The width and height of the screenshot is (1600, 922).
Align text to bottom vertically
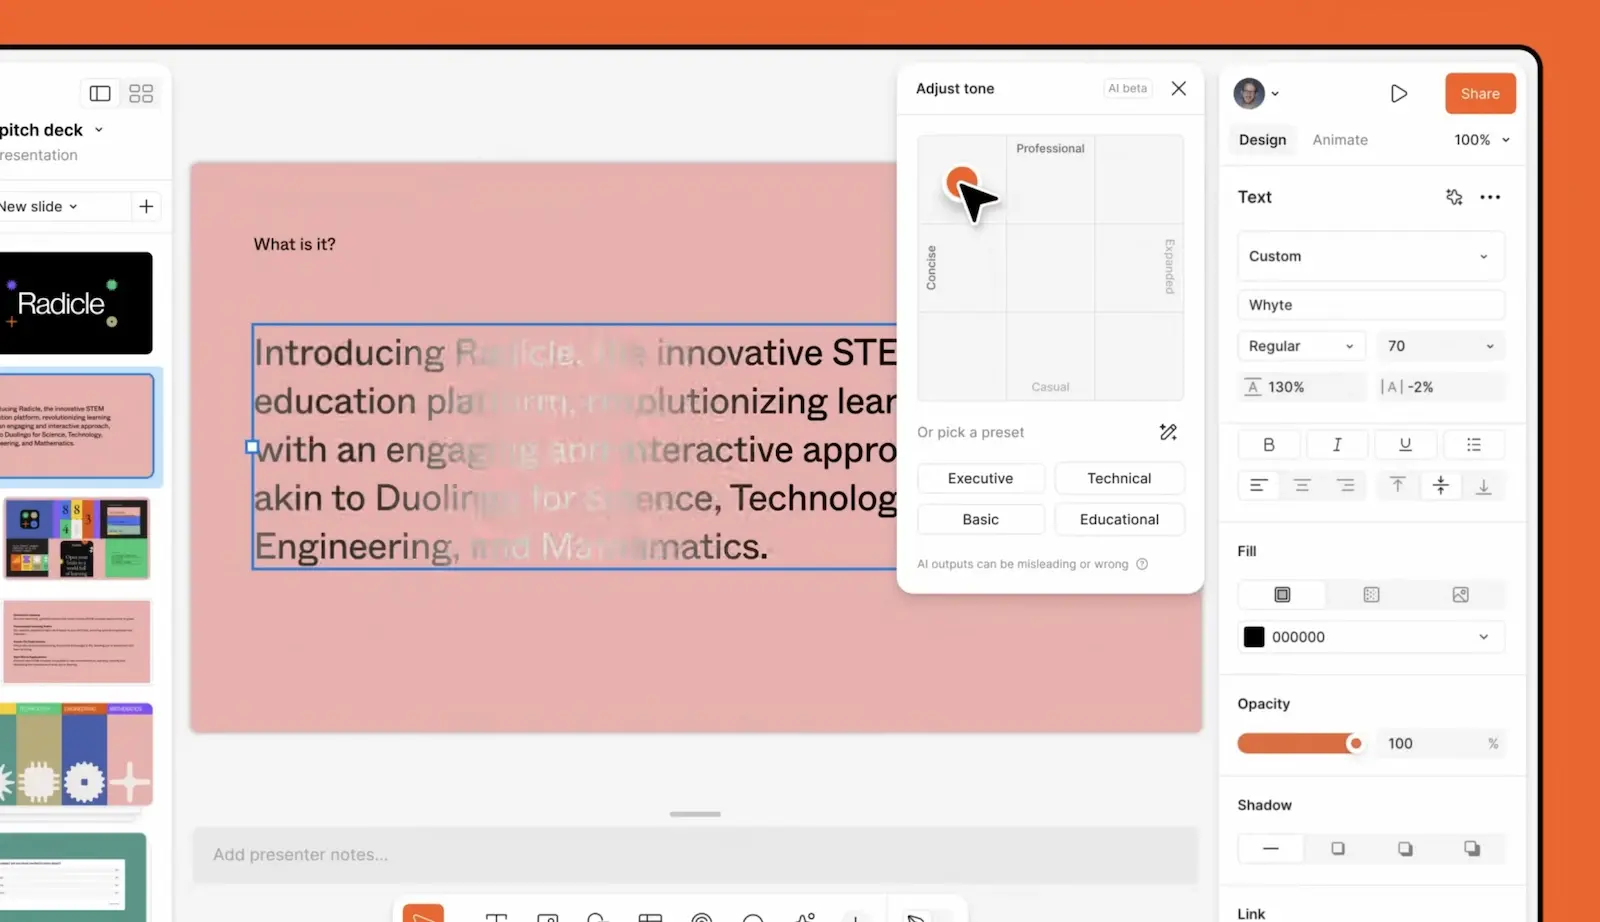(1484, 485)
